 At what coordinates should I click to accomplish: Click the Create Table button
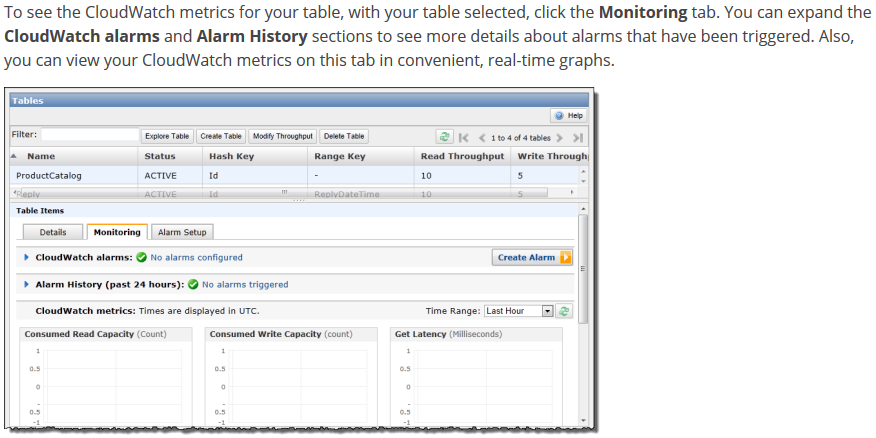221,136
